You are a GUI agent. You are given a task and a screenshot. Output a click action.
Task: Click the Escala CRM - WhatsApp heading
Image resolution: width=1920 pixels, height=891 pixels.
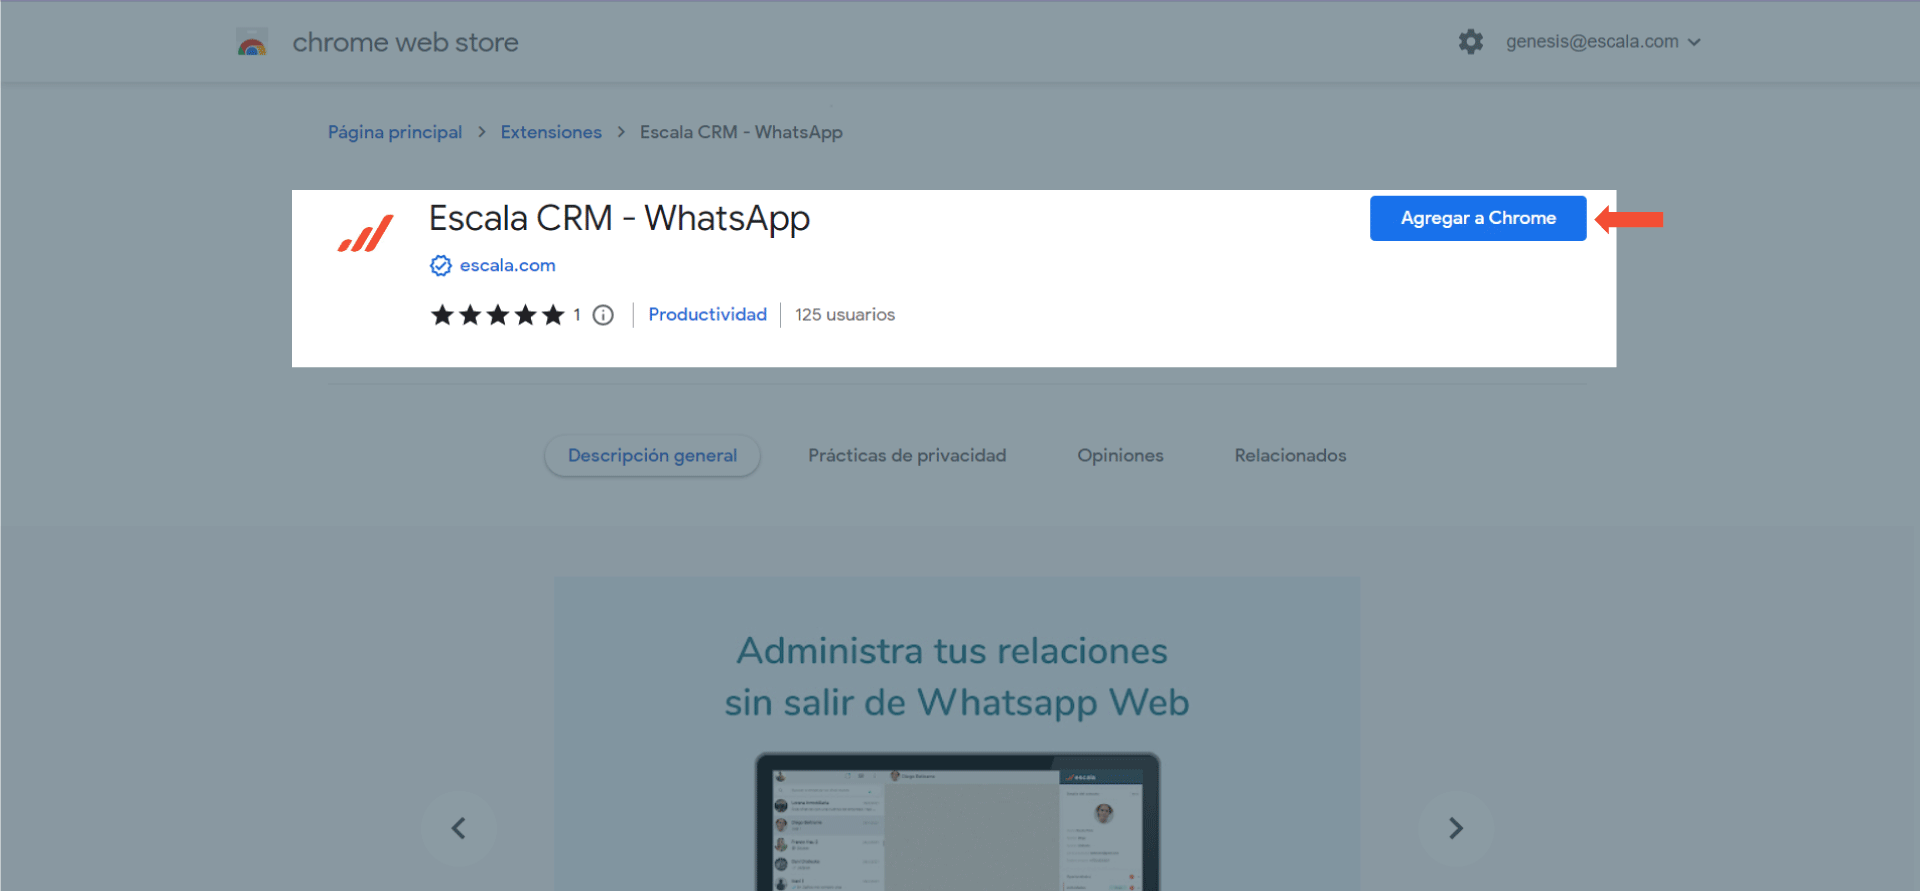click(619, 218)
